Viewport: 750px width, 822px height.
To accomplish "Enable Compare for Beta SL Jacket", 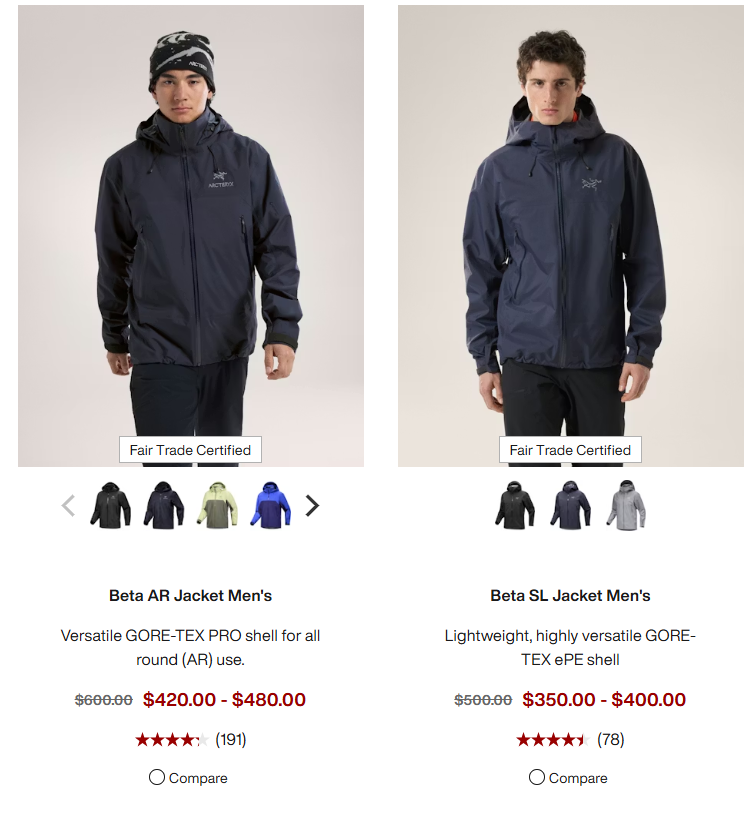I will coord(536,777).
